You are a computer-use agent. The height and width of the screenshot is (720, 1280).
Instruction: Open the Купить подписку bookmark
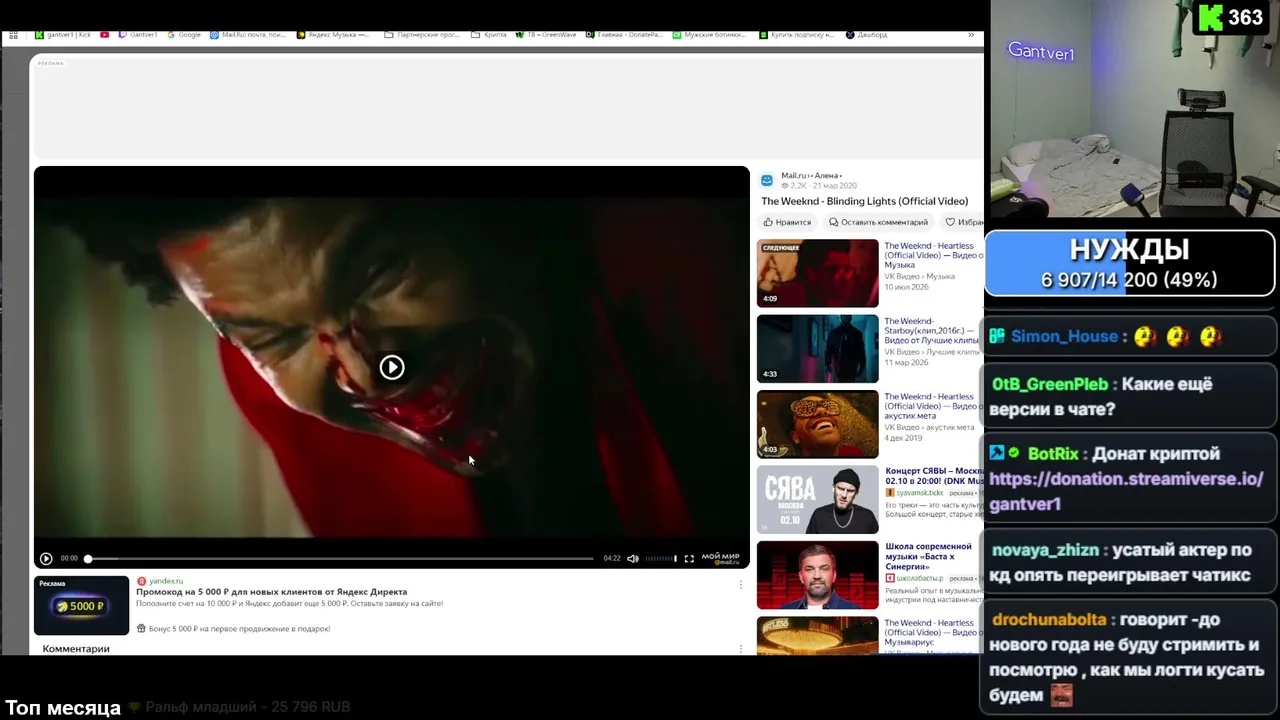pos(798,35)
